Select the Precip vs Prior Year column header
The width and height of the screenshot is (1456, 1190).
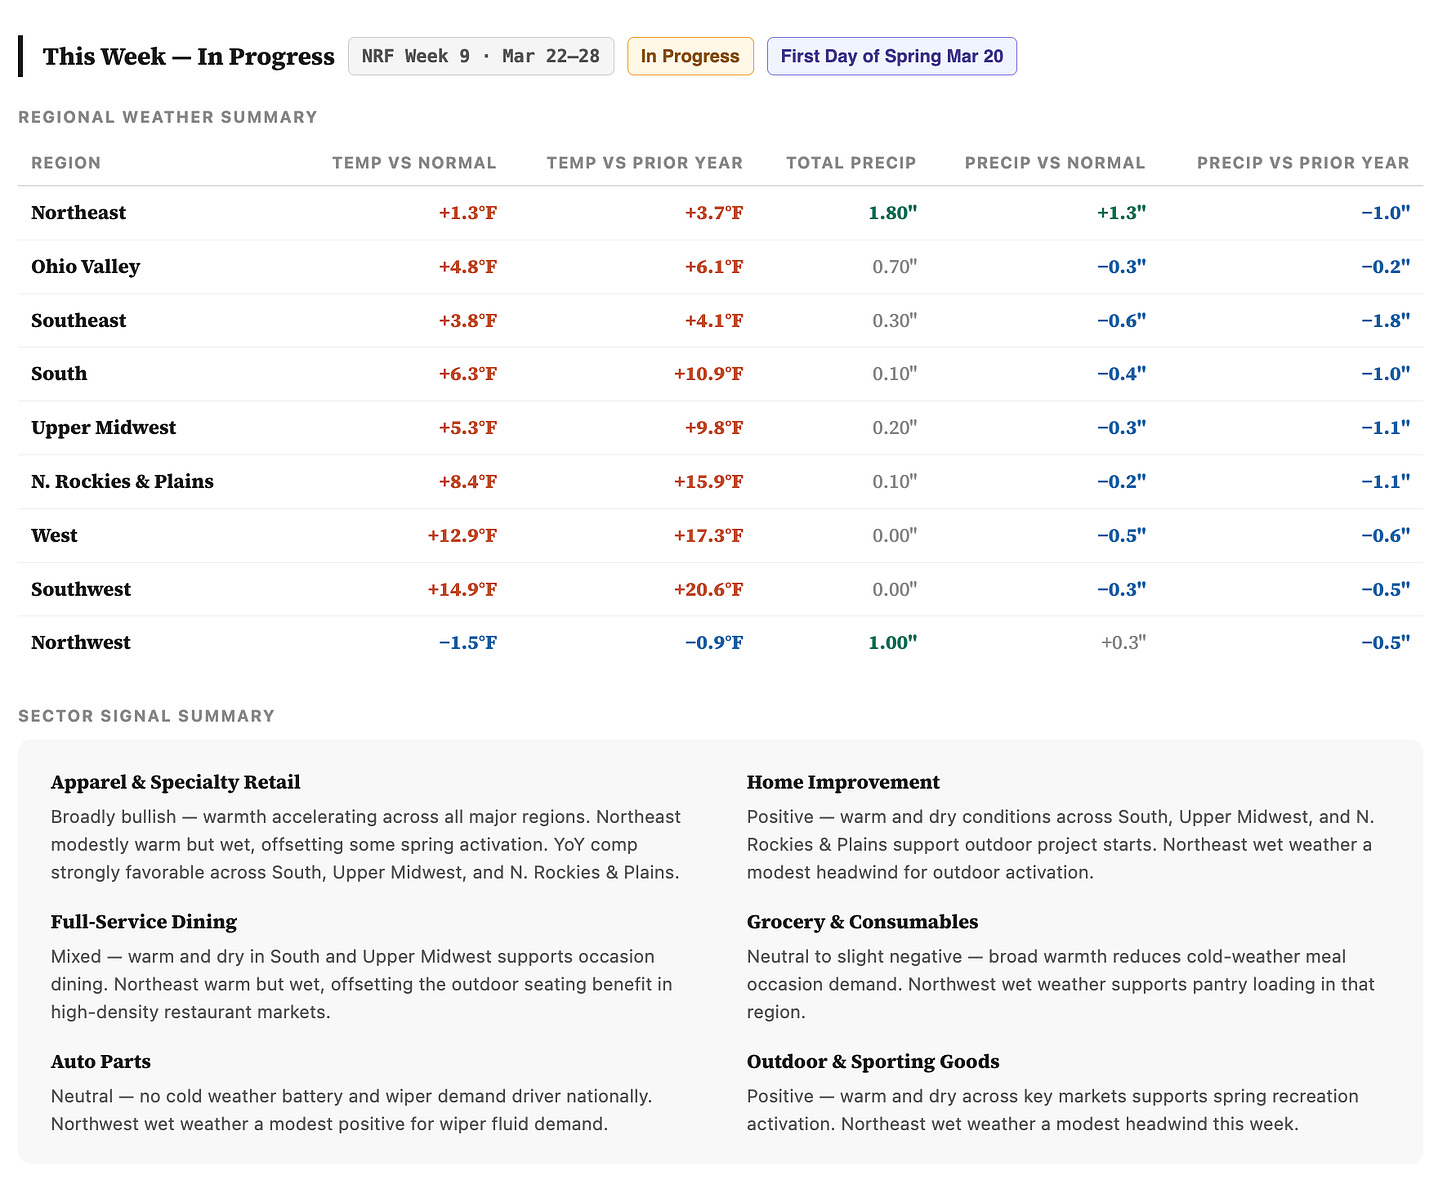tap(1303, 163)
